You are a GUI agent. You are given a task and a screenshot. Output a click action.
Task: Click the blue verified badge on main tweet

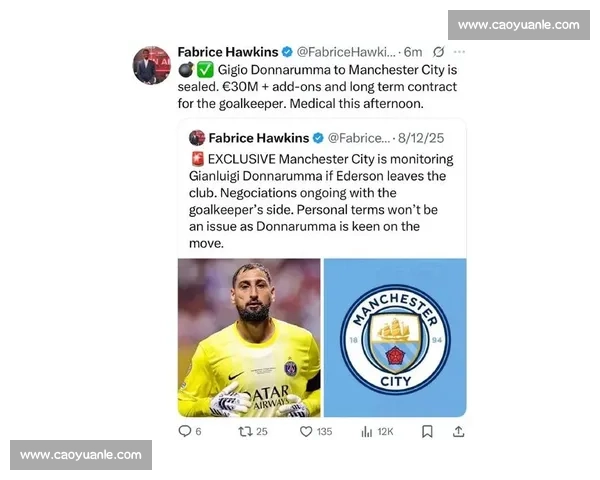pyautogui.click(x=287, y=52)
